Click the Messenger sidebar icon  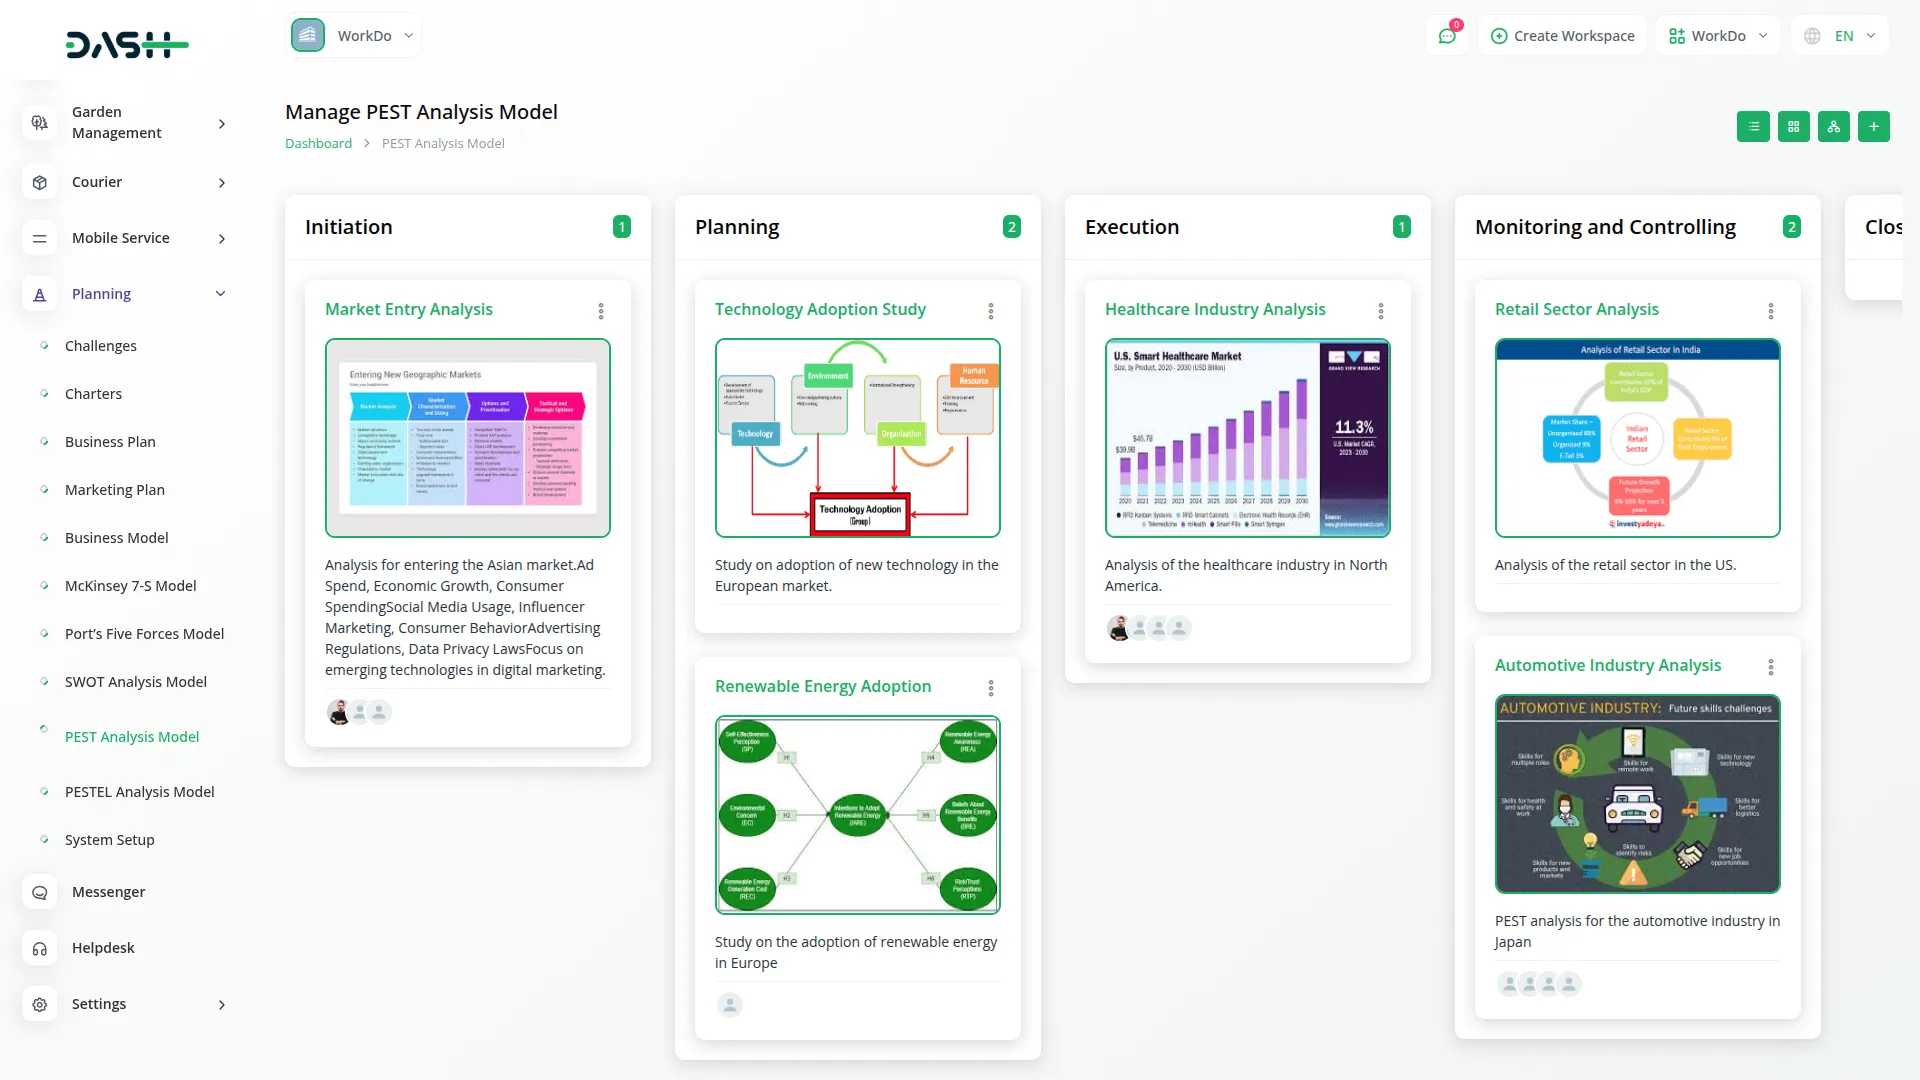(40, 892)
